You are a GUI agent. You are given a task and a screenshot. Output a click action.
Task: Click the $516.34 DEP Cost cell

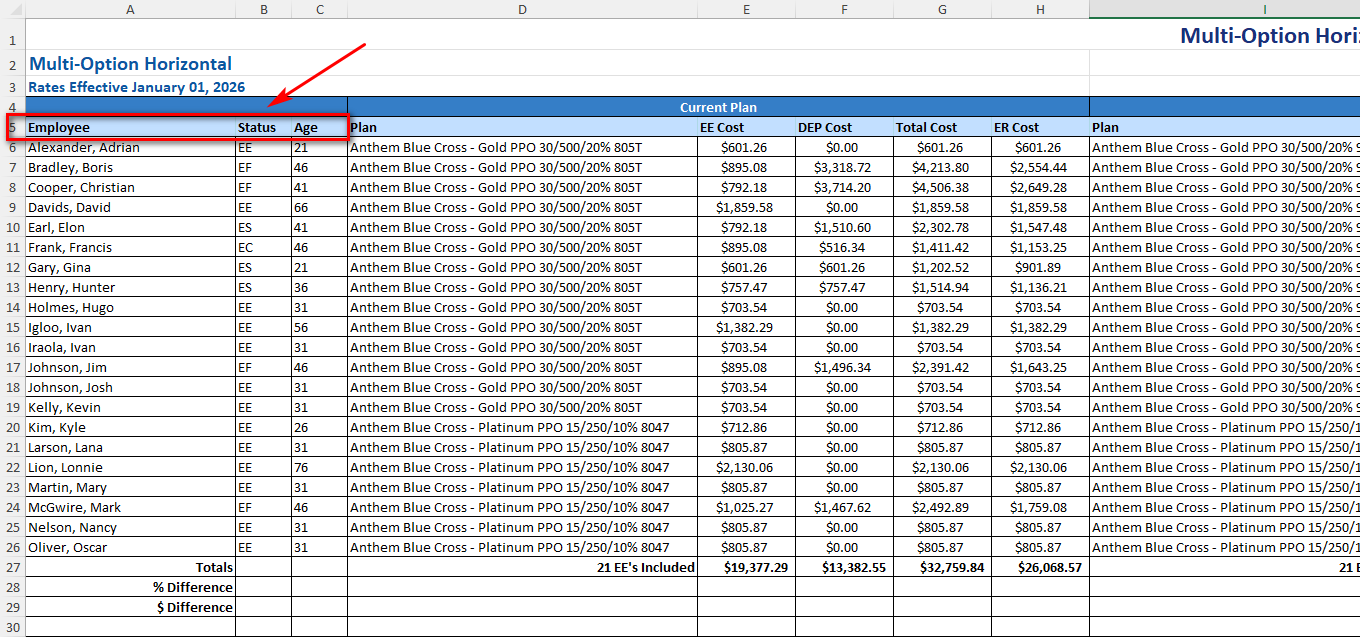point(844,247)
